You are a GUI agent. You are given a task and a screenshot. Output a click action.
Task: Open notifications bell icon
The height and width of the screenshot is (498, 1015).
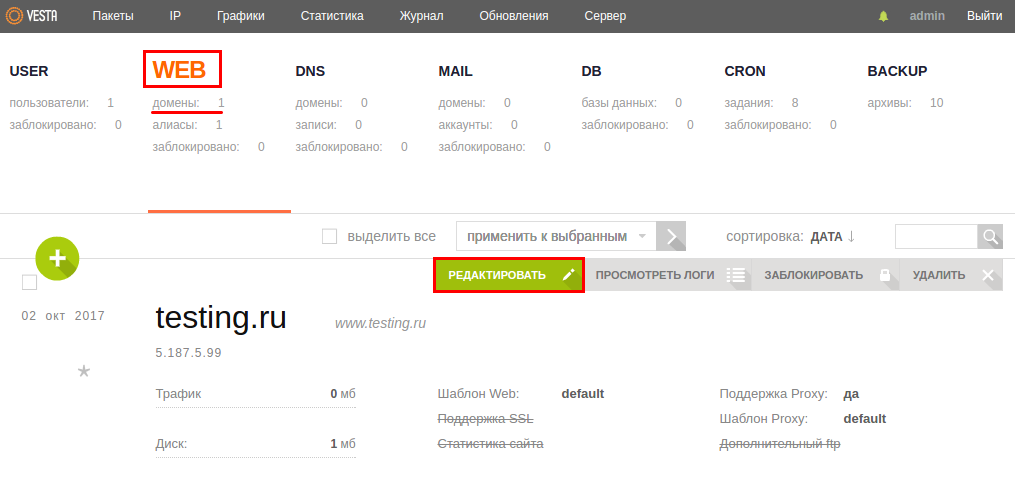(884, 16)
